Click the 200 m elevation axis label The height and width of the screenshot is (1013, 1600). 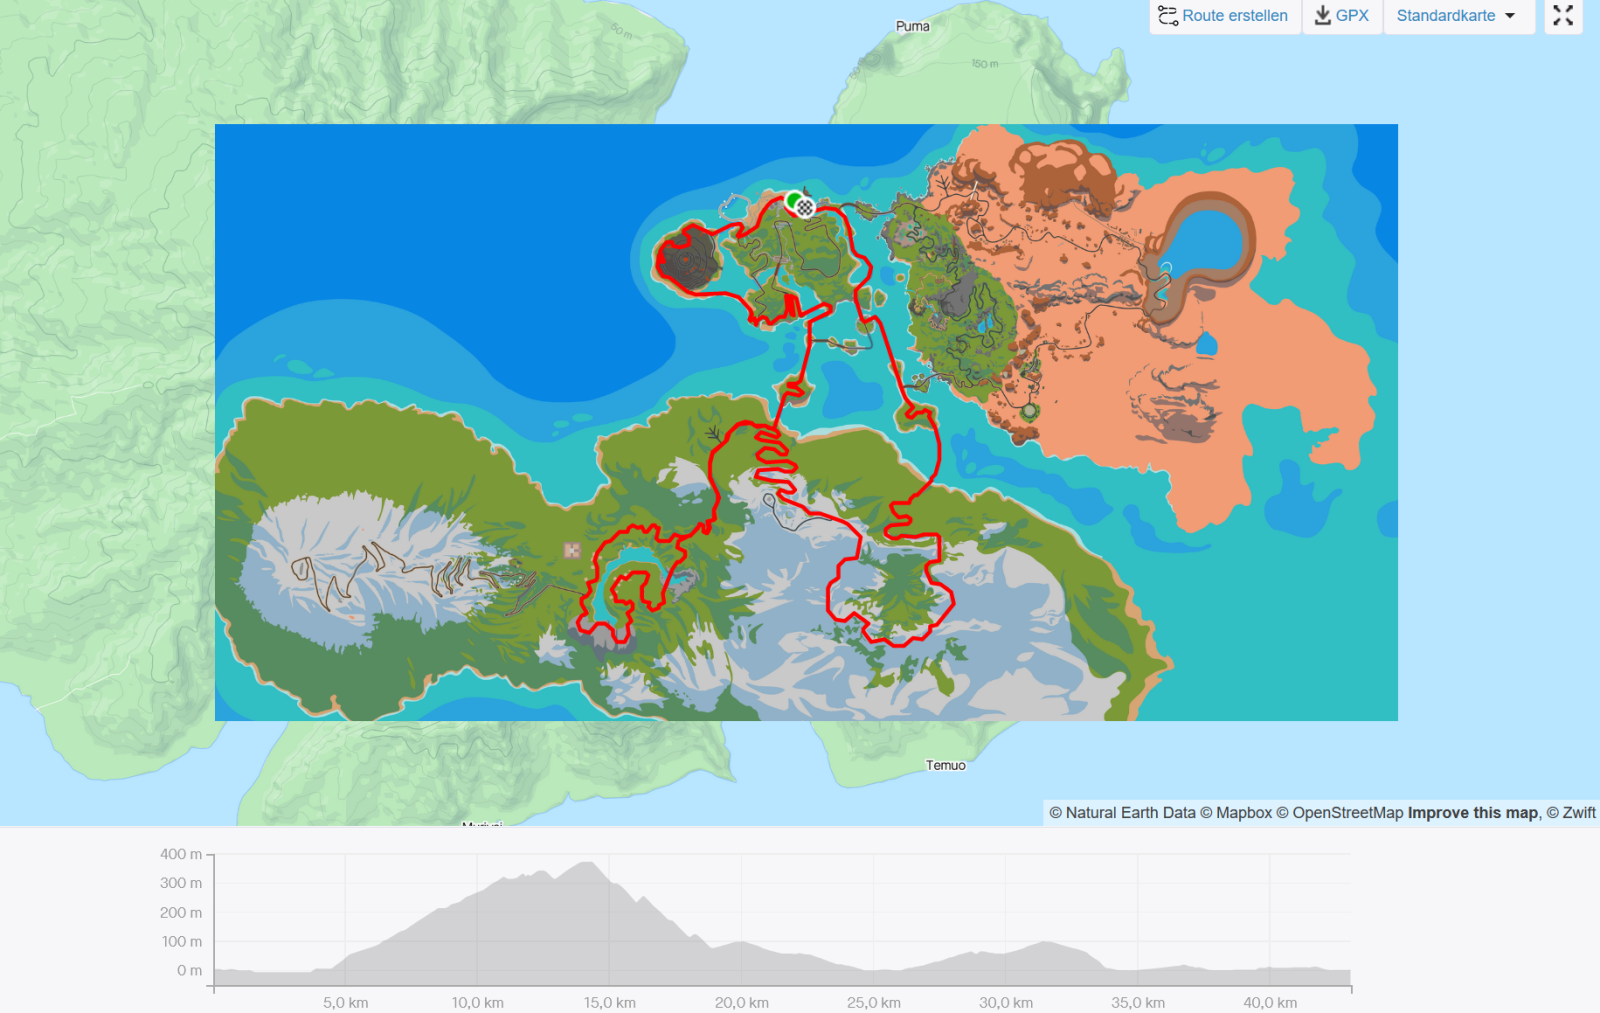181,913
